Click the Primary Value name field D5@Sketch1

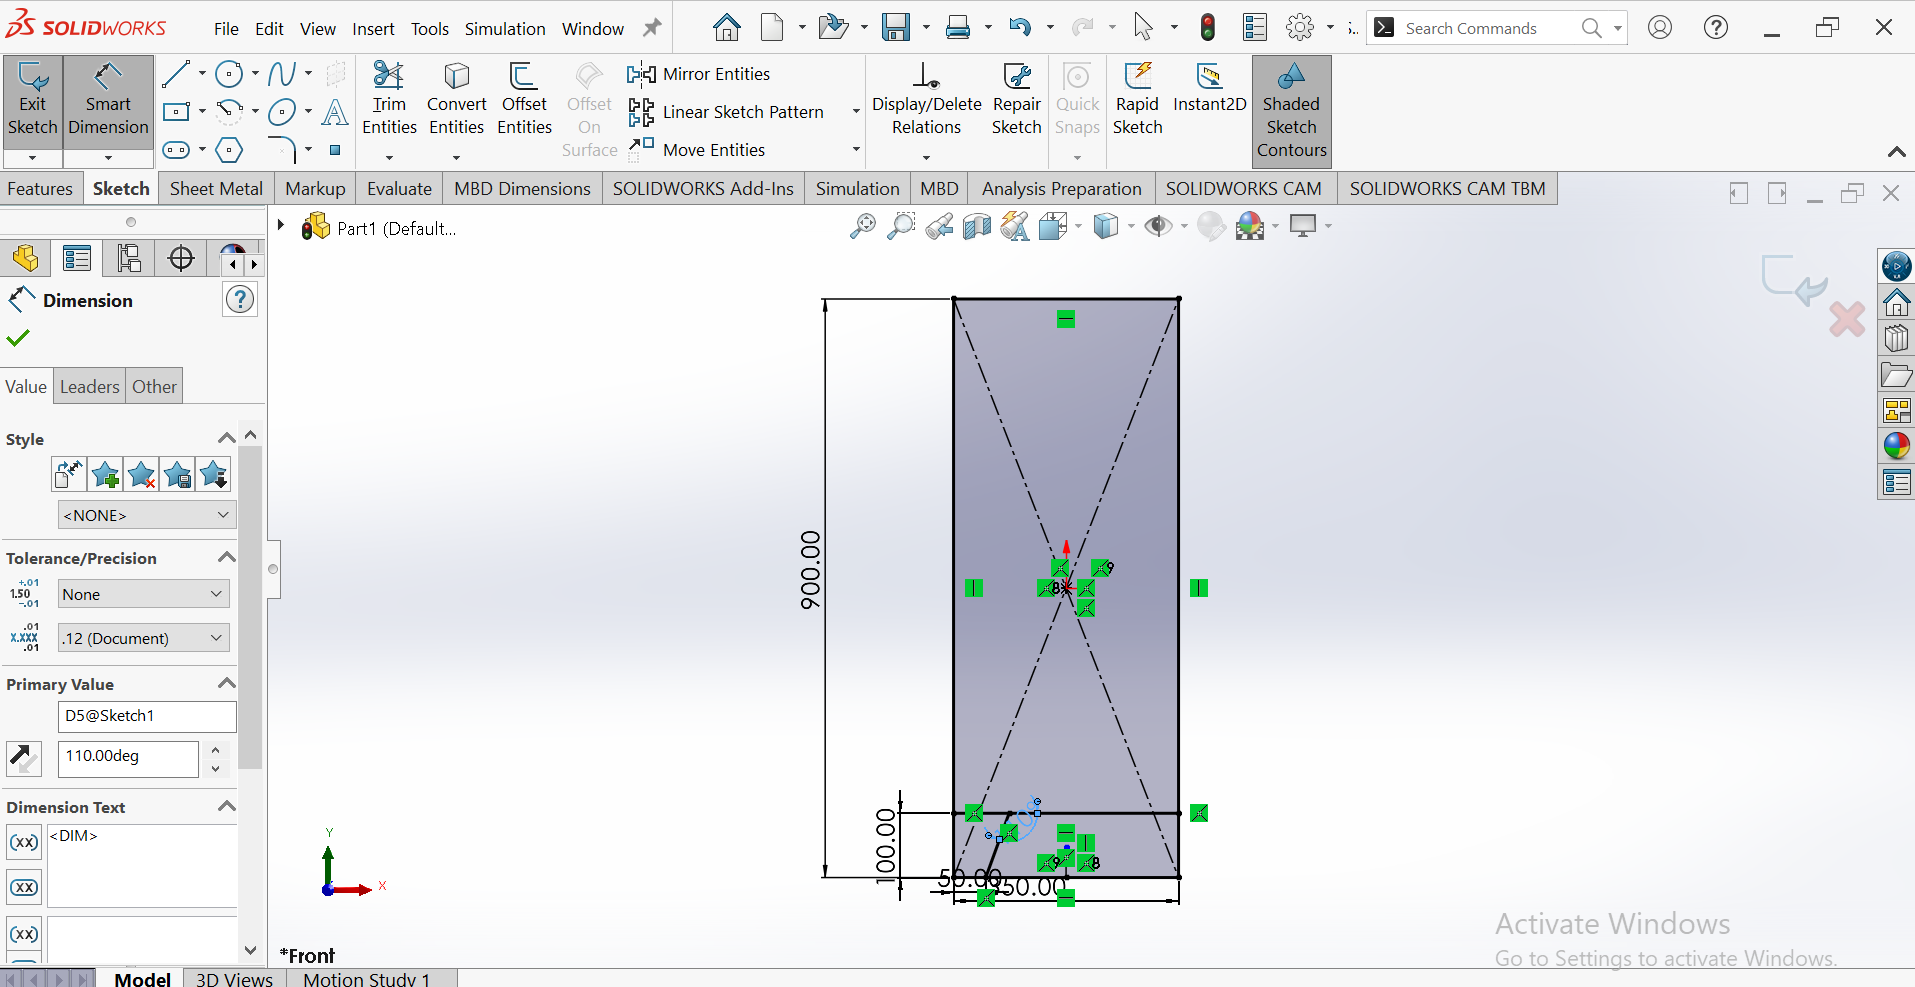147,716
